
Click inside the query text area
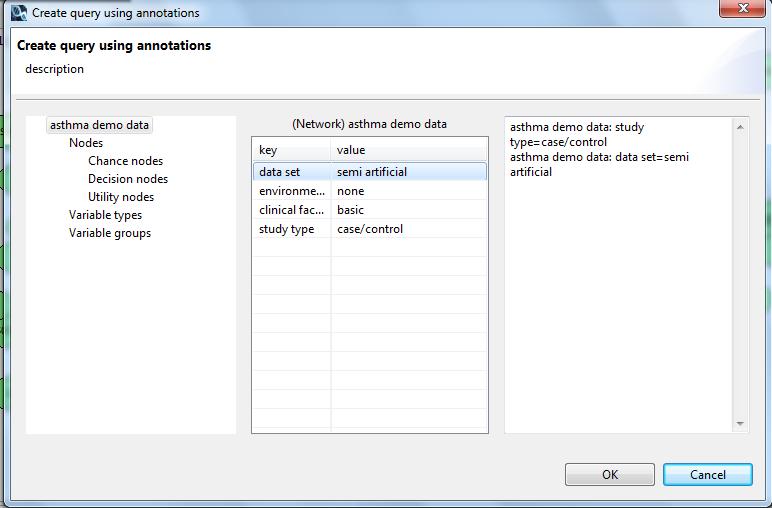[x=618, y=275]
